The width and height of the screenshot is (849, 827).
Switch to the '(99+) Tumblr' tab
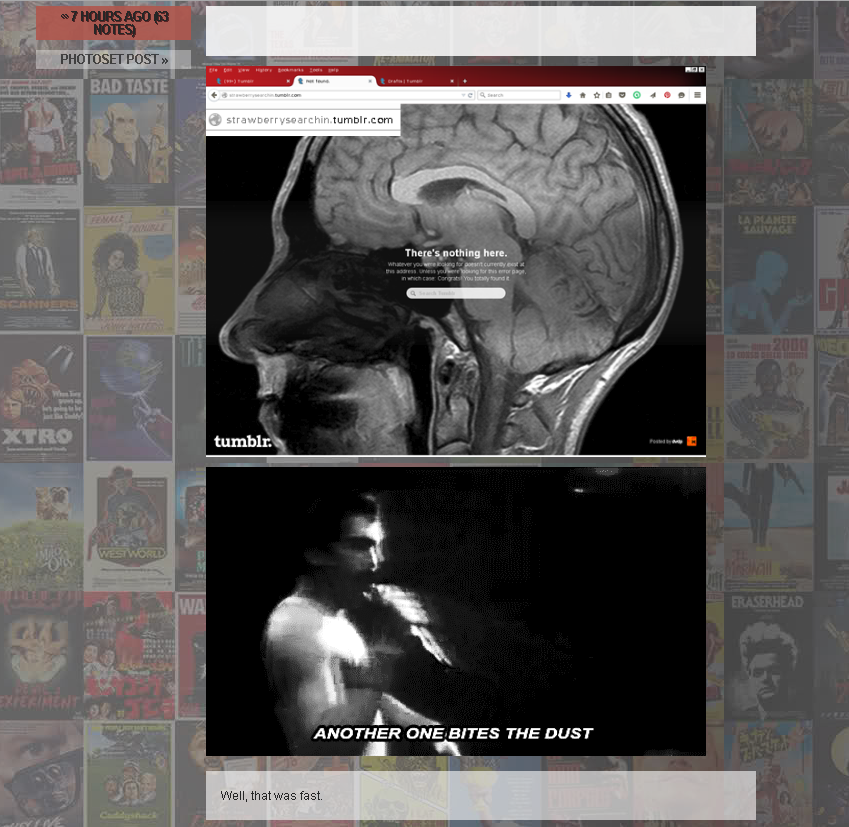251,81
